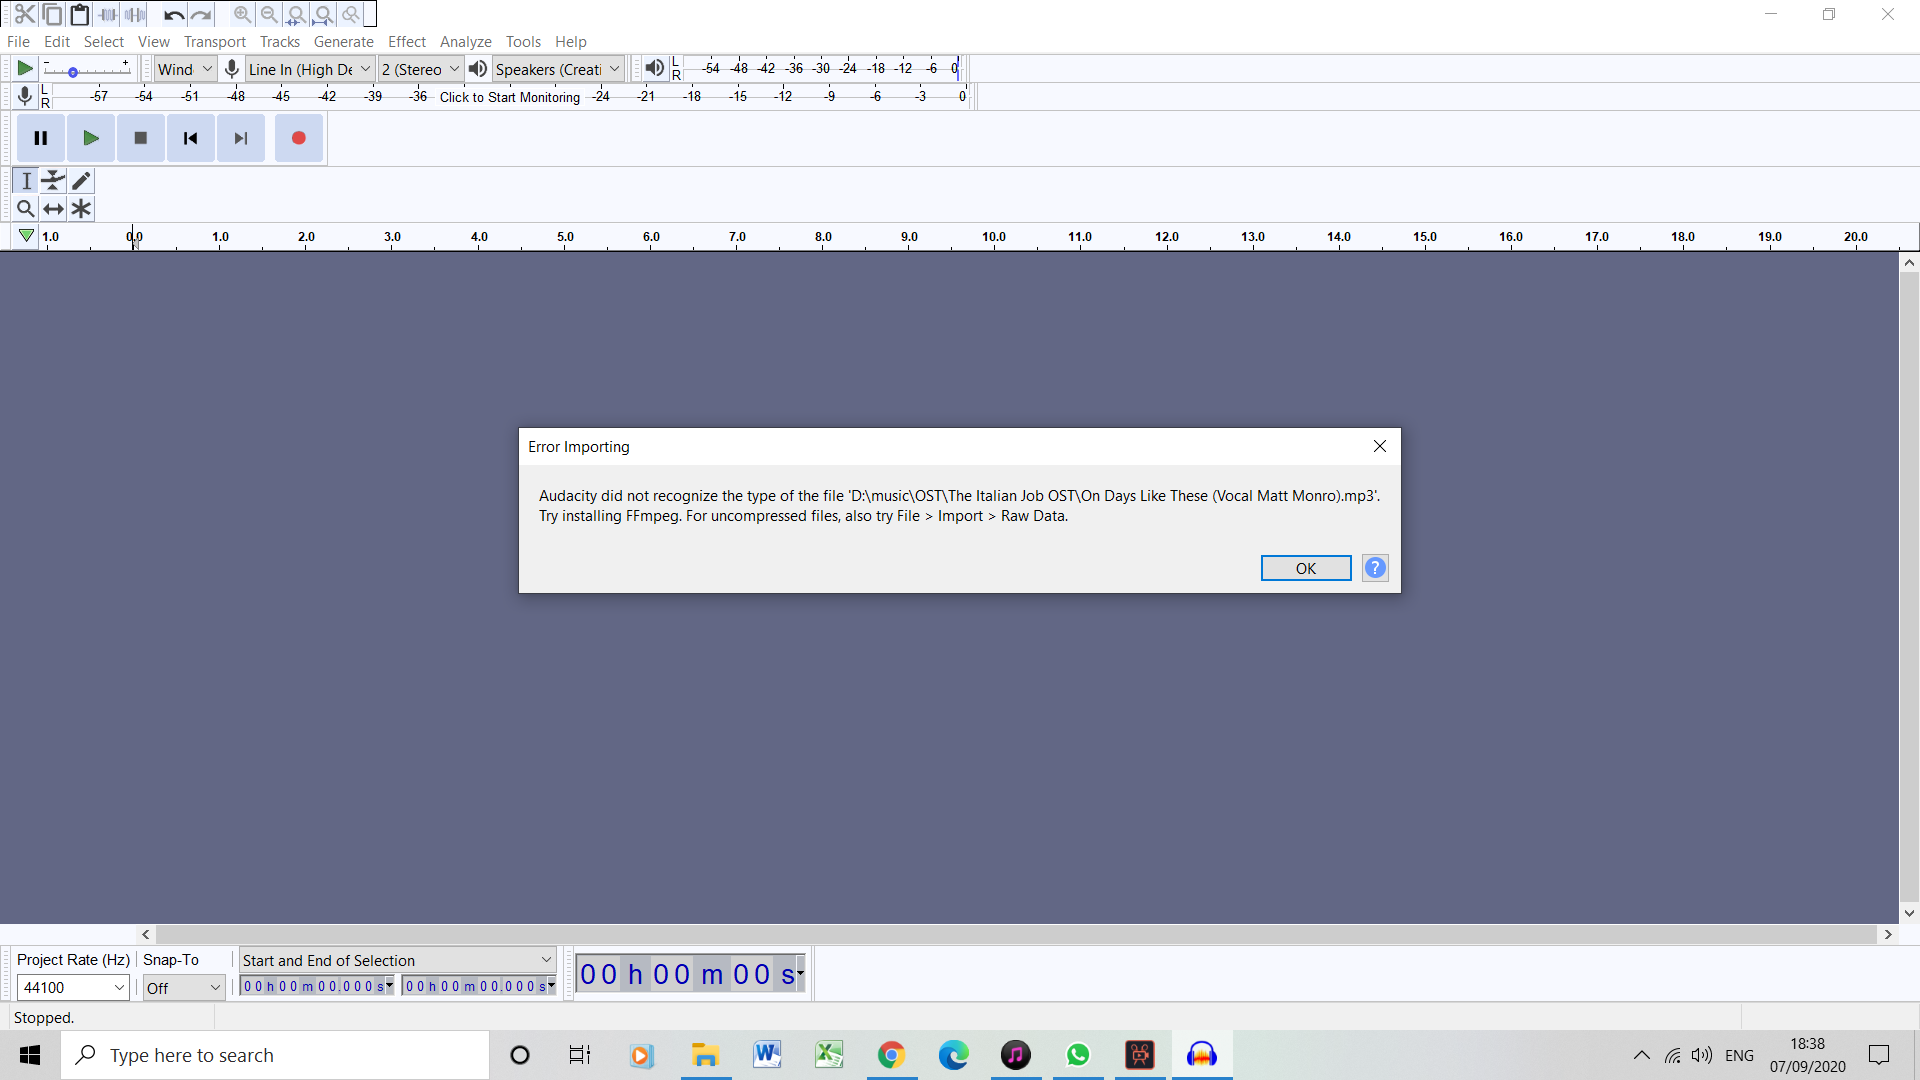Click the Skip to Start button
The image size is (1920, 1080).
(191, 138)
